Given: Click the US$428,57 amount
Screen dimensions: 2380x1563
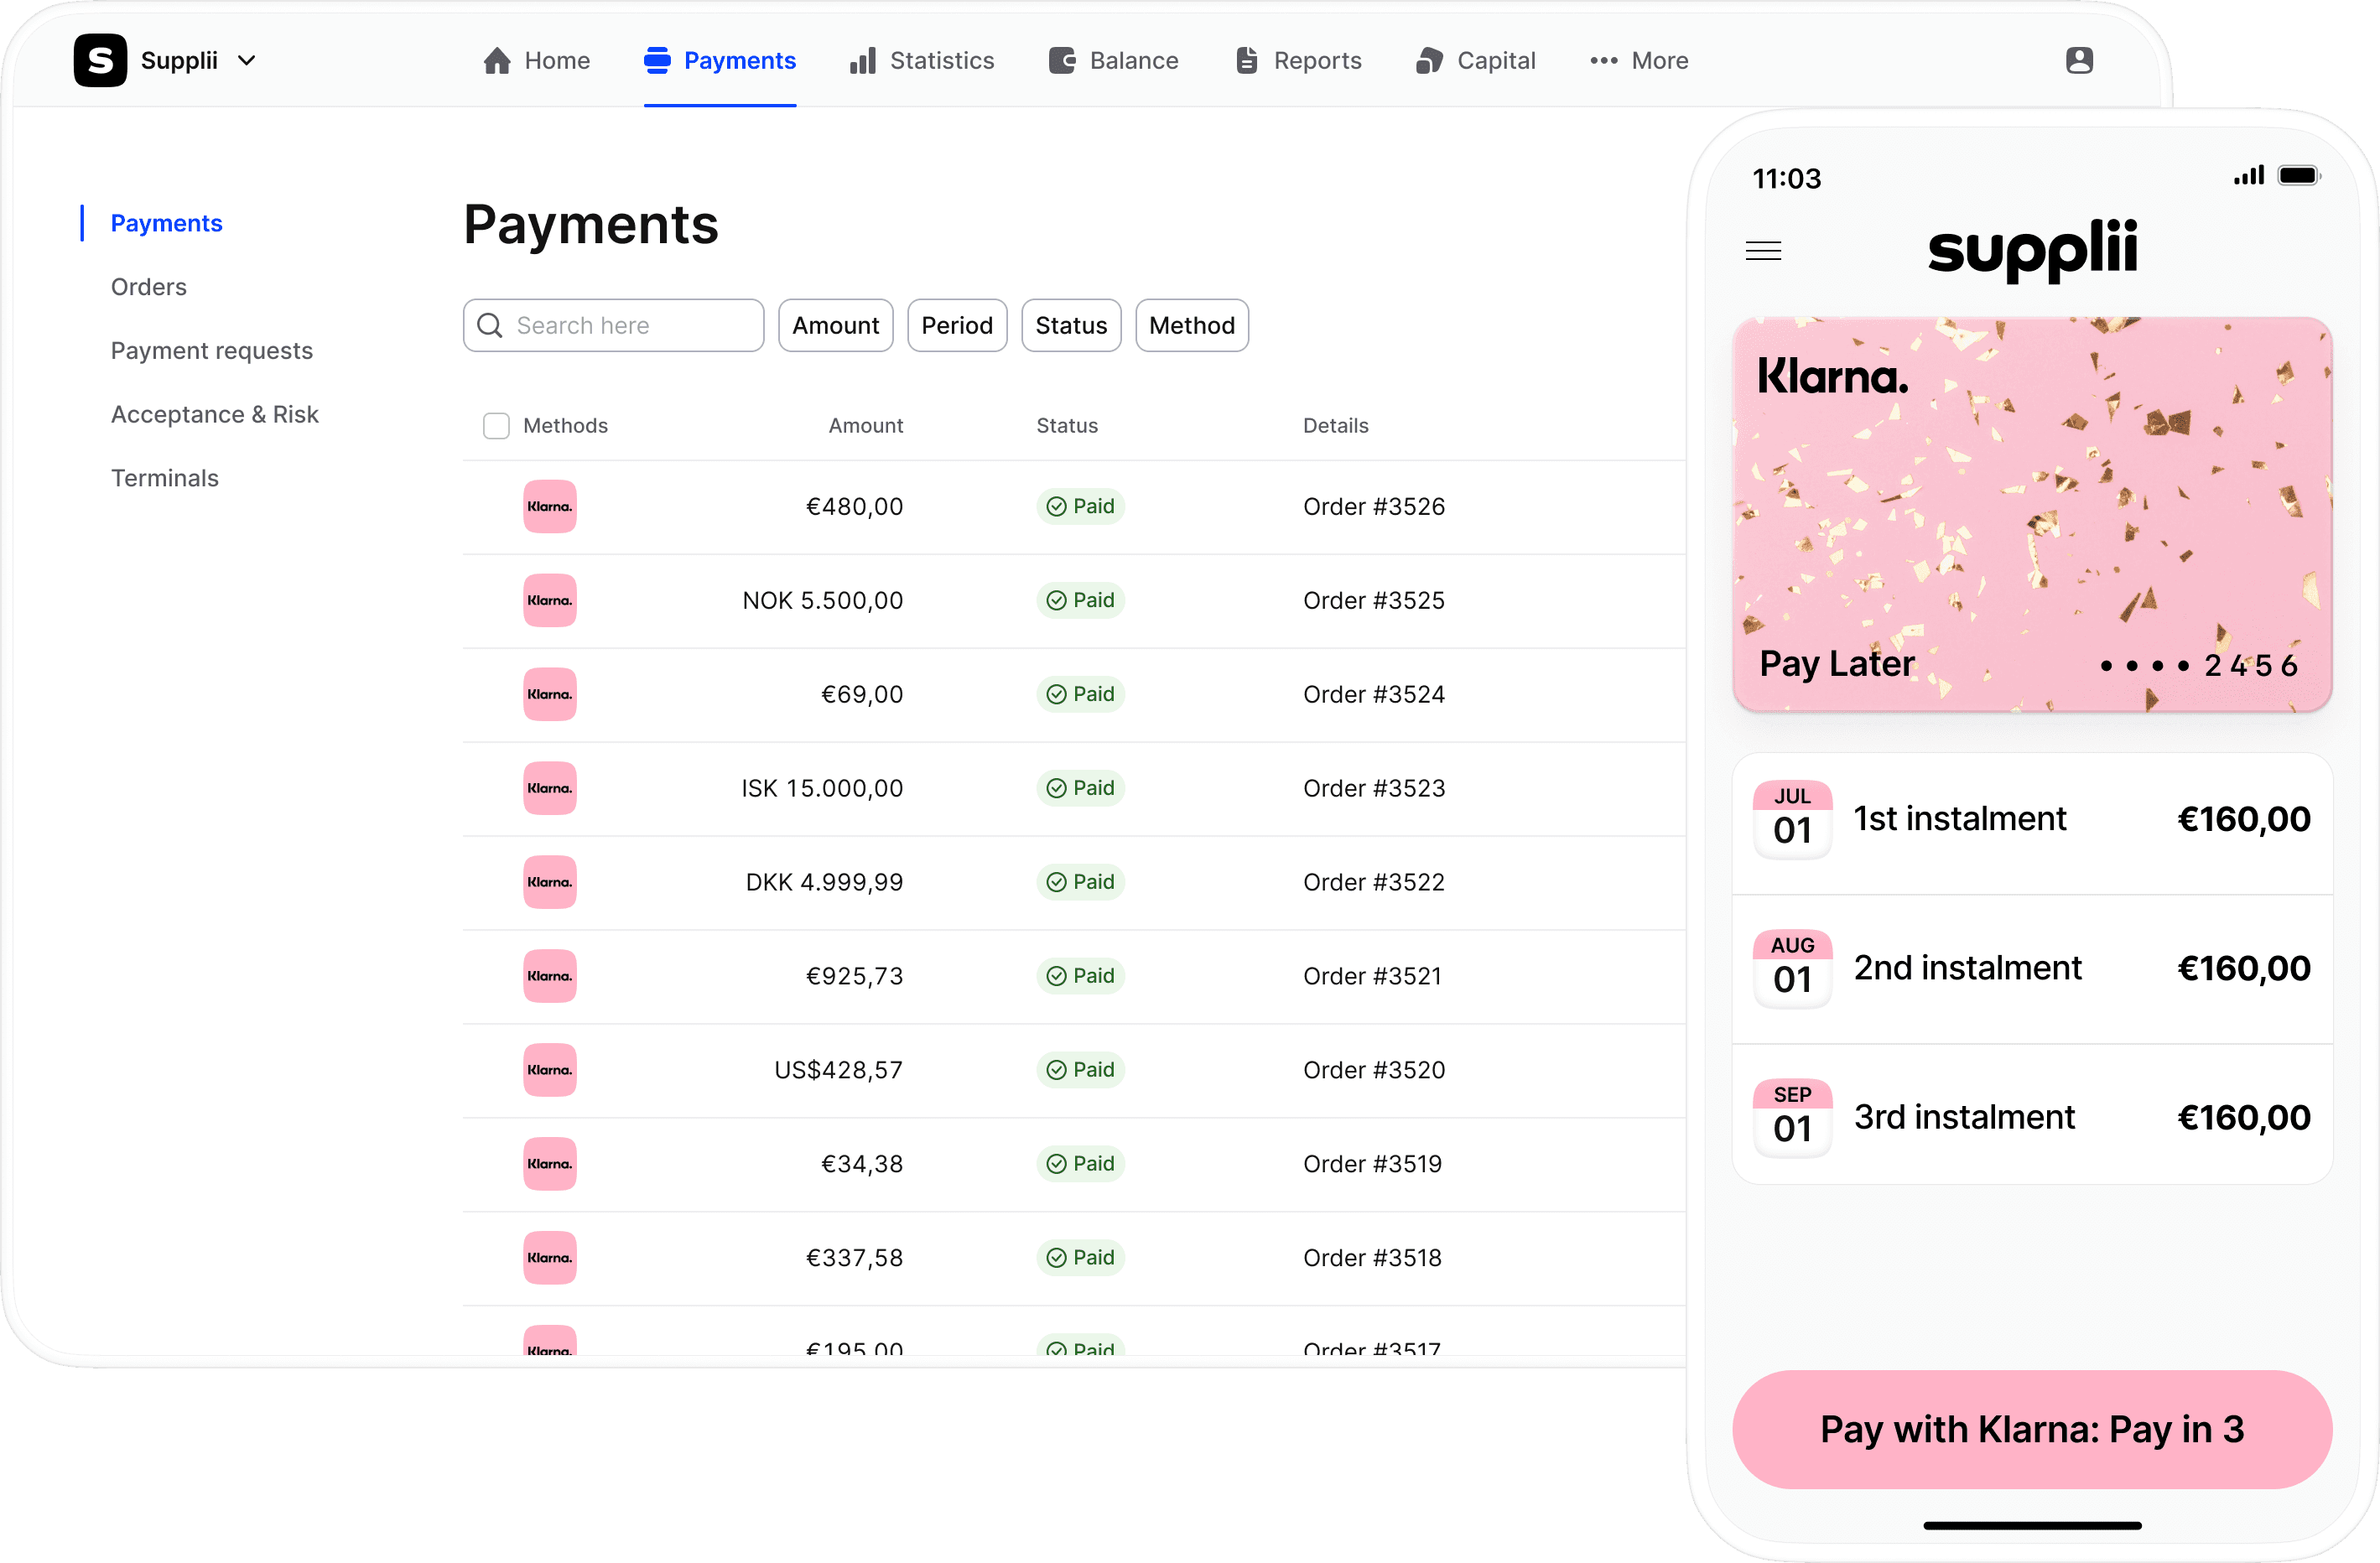Looking at the screenshot, I should click(838, 1070).
